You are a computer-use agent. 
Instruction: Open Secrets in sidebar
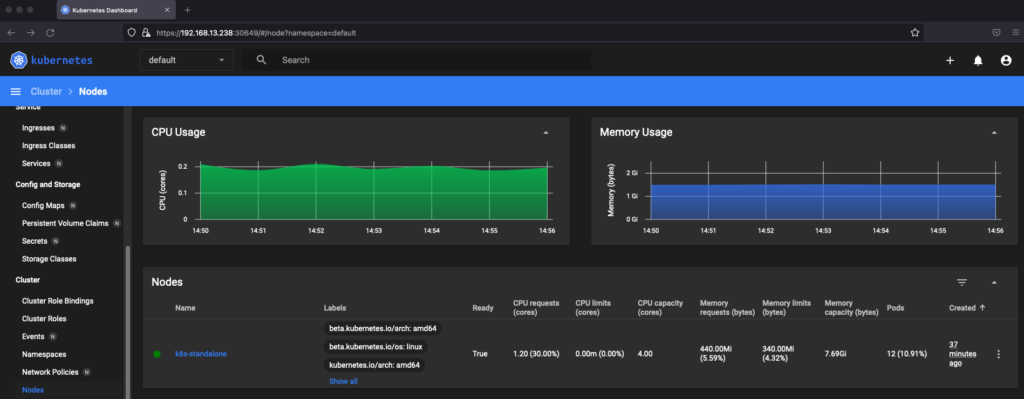pyautogui.click(x=35, y=241)
